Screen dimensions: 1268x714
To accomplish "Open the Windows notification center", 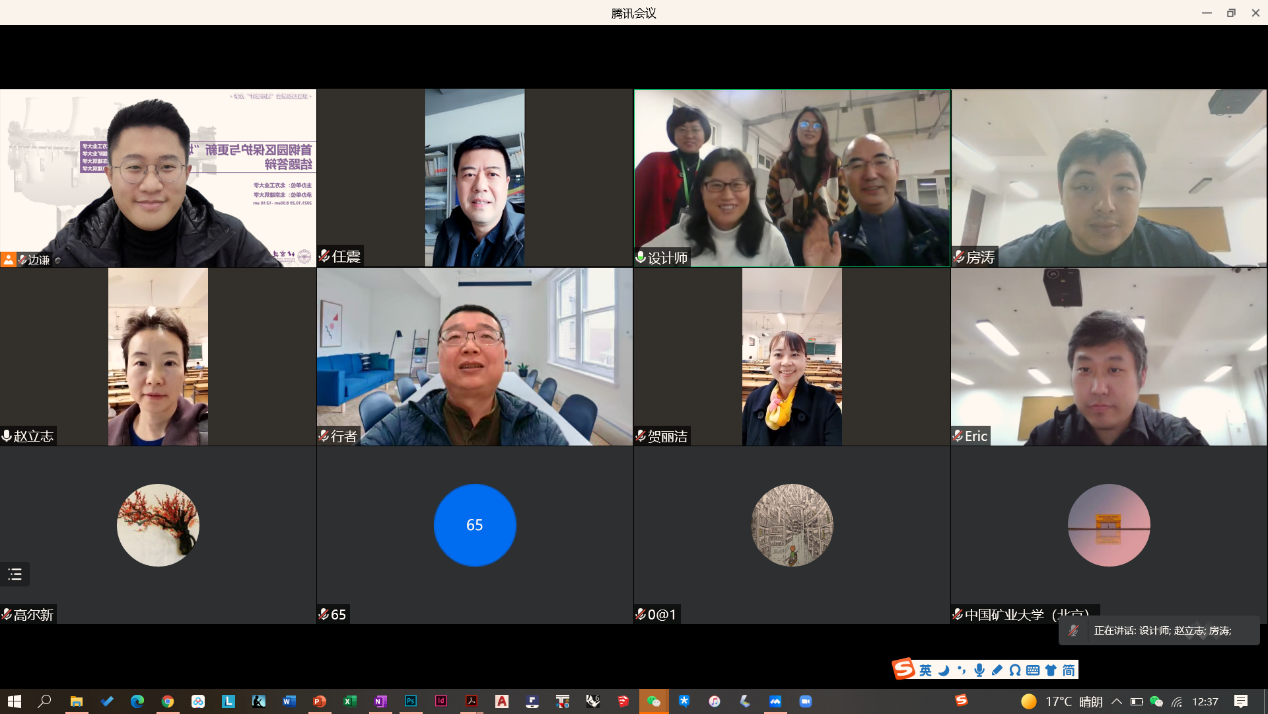I will point(1241,702).
